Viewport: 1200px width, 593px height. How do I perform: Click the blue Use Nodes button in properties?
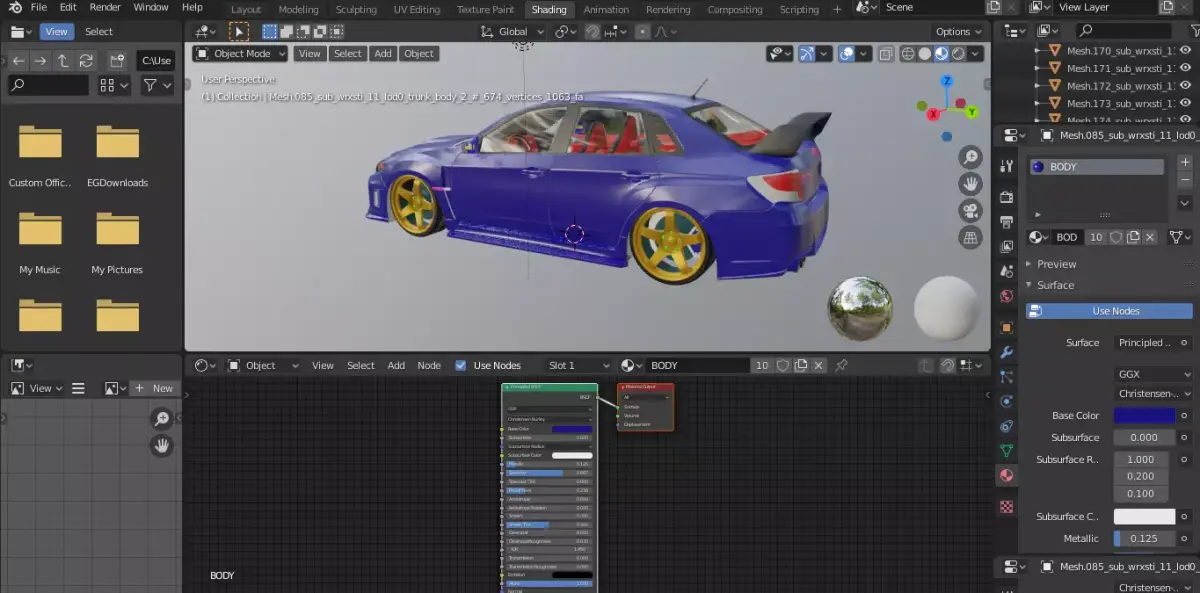pos(1109,311)
